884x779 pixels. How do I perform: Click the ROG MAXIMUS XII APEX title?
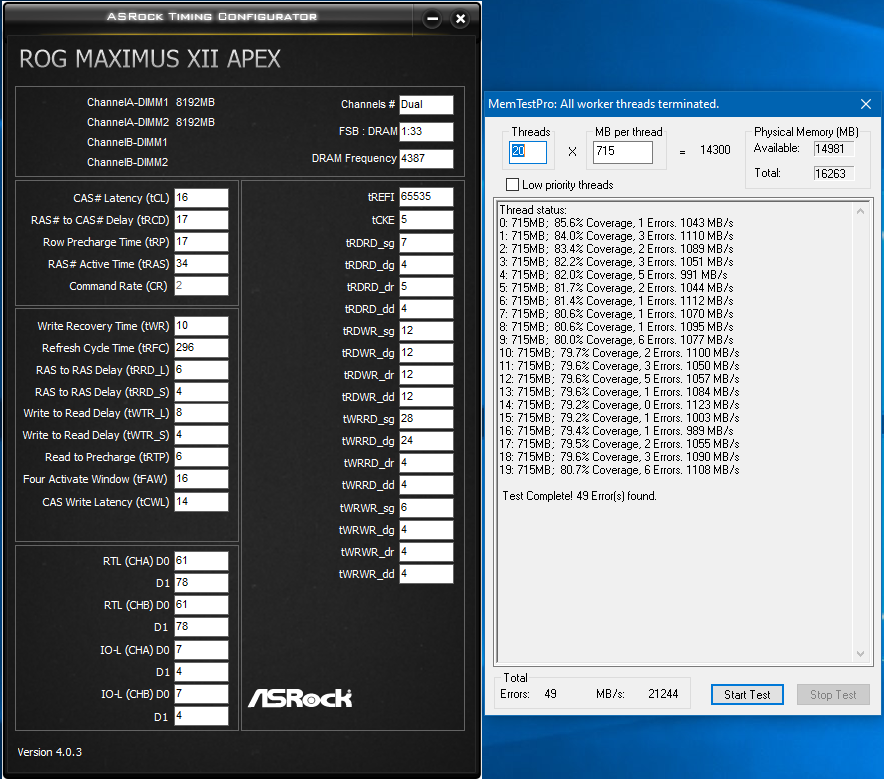[x=150, y=59]
